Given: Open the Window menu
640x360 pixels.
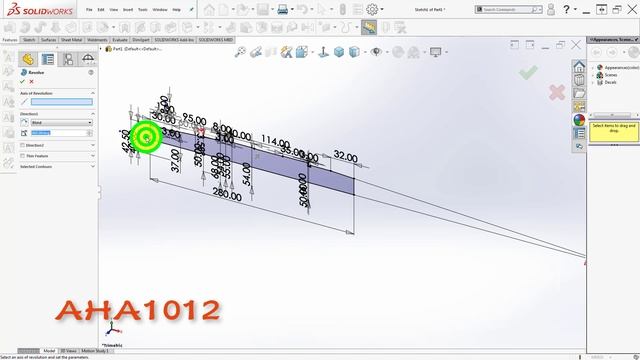Looking at the screenshot, I should click(x=160, y=9).
